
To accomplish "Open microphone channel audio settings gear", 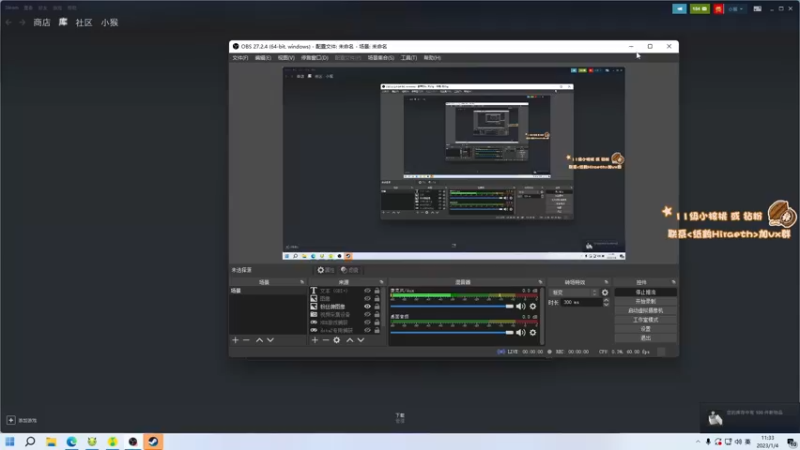I will coord(533,306).
